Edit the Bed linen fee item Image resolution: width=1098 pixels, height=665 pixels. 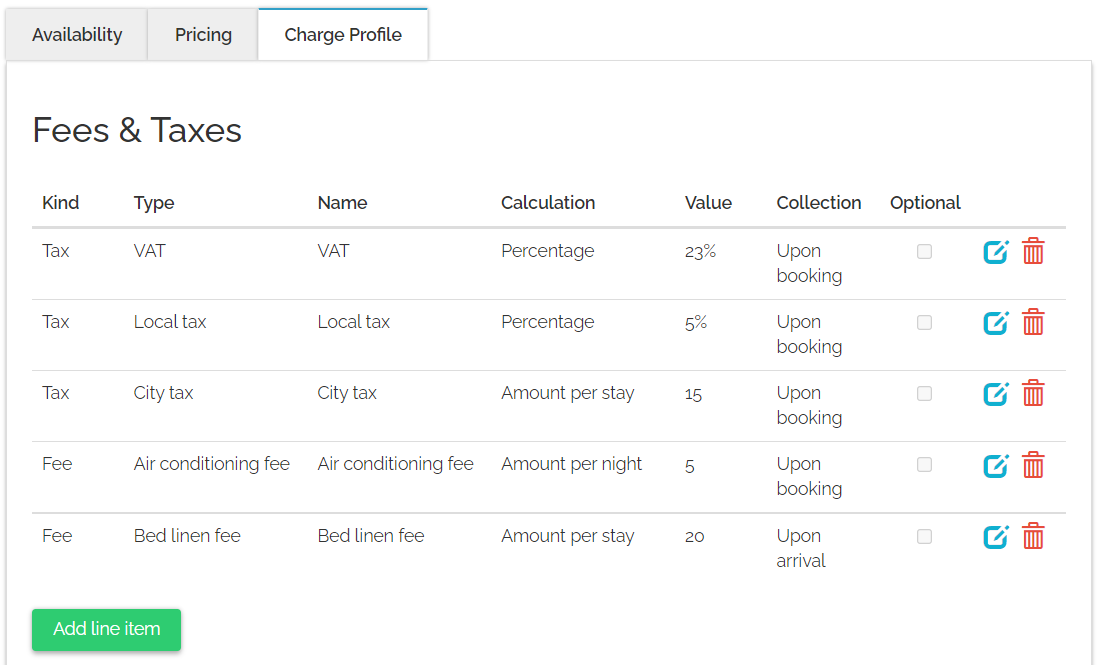click(x=996, y=537)
